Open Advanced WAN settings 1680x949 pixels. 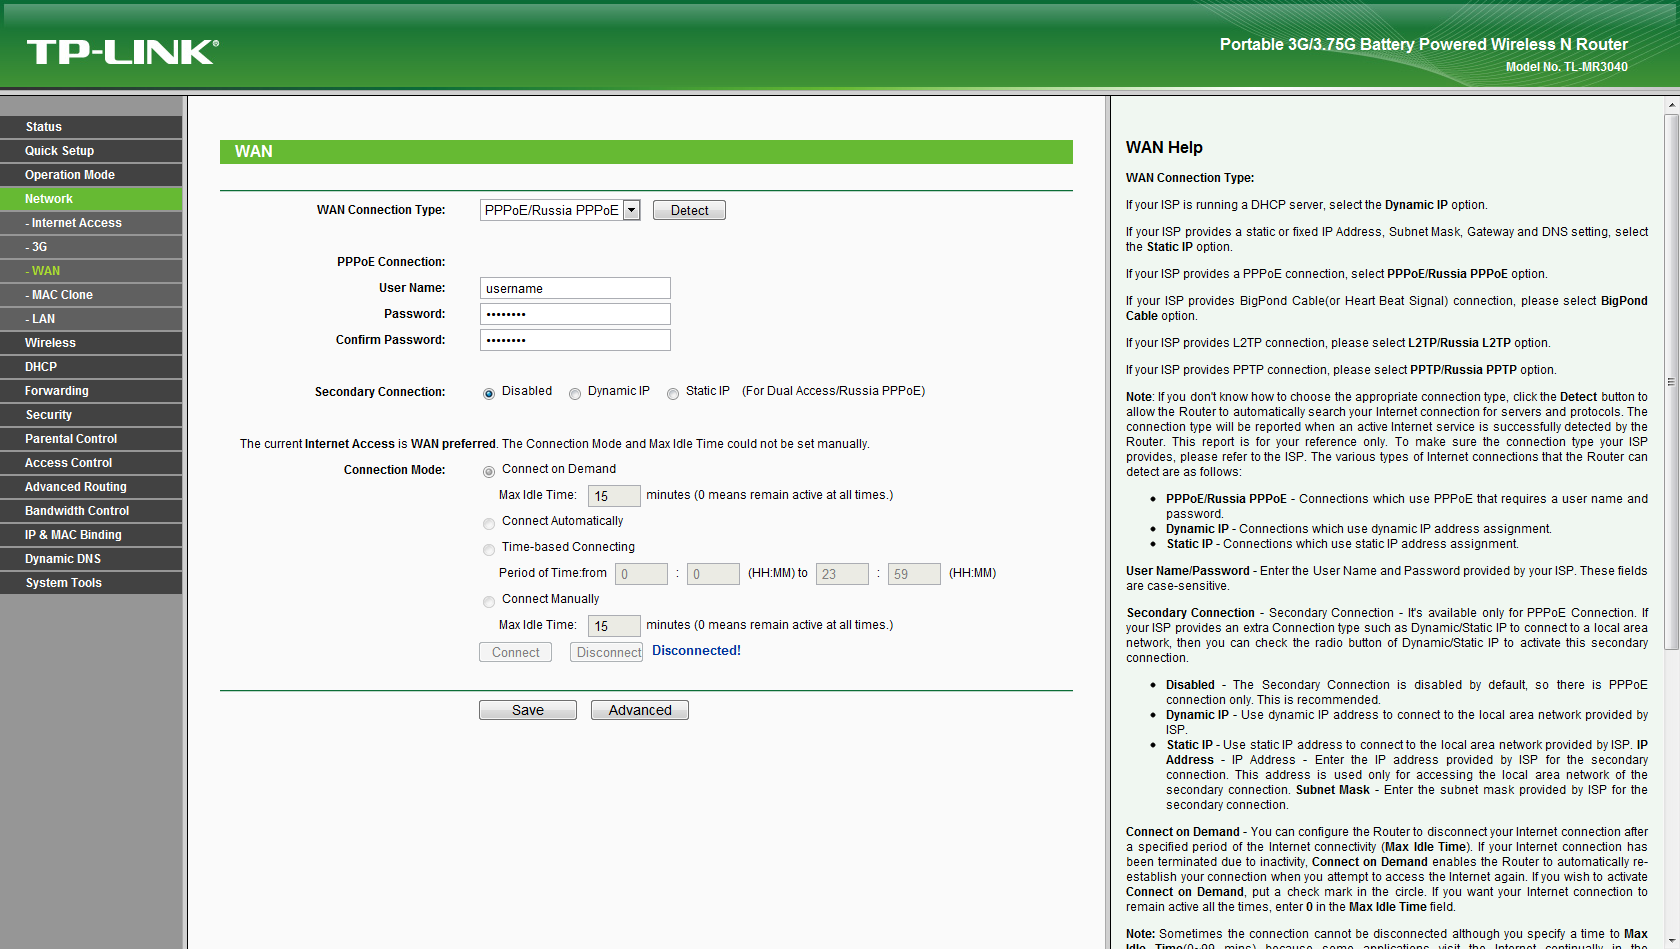point(640,710)
